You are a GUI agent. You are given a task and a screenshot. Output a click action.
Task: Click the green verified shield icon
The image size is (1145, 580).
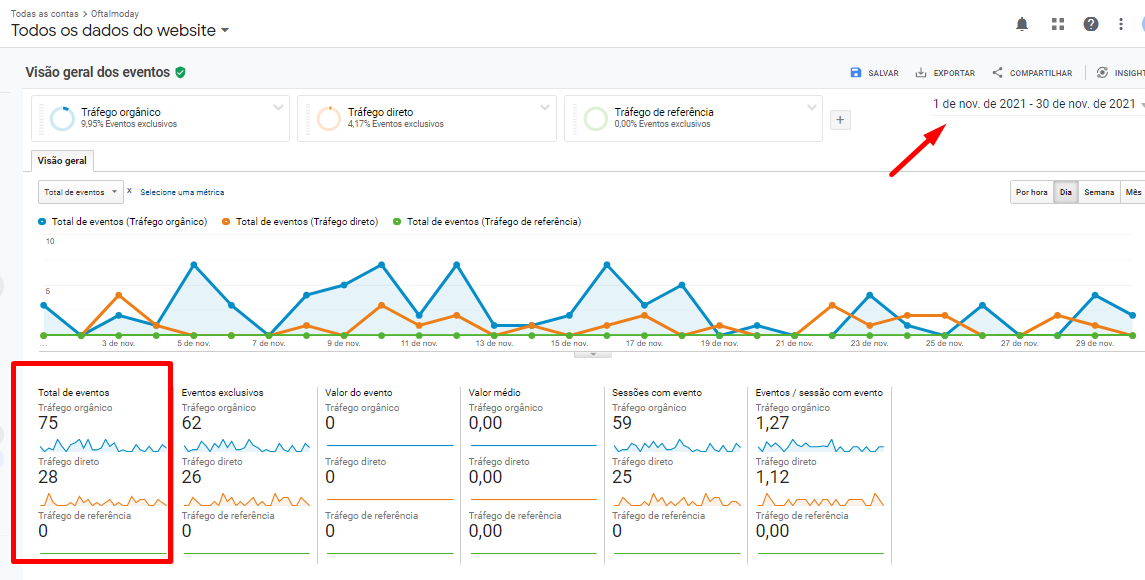pos(180,72)
